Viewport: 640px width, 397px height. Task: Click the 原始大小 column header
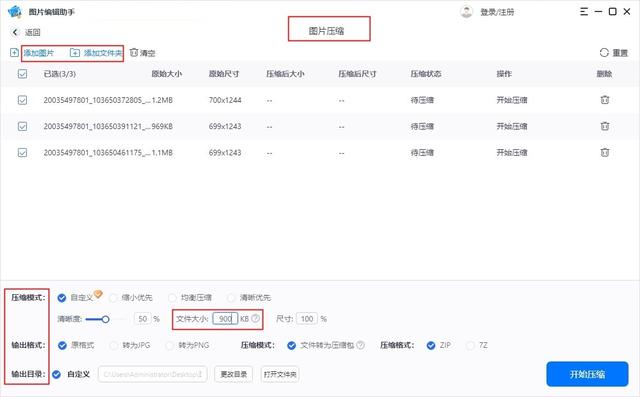tap(167, 74)
